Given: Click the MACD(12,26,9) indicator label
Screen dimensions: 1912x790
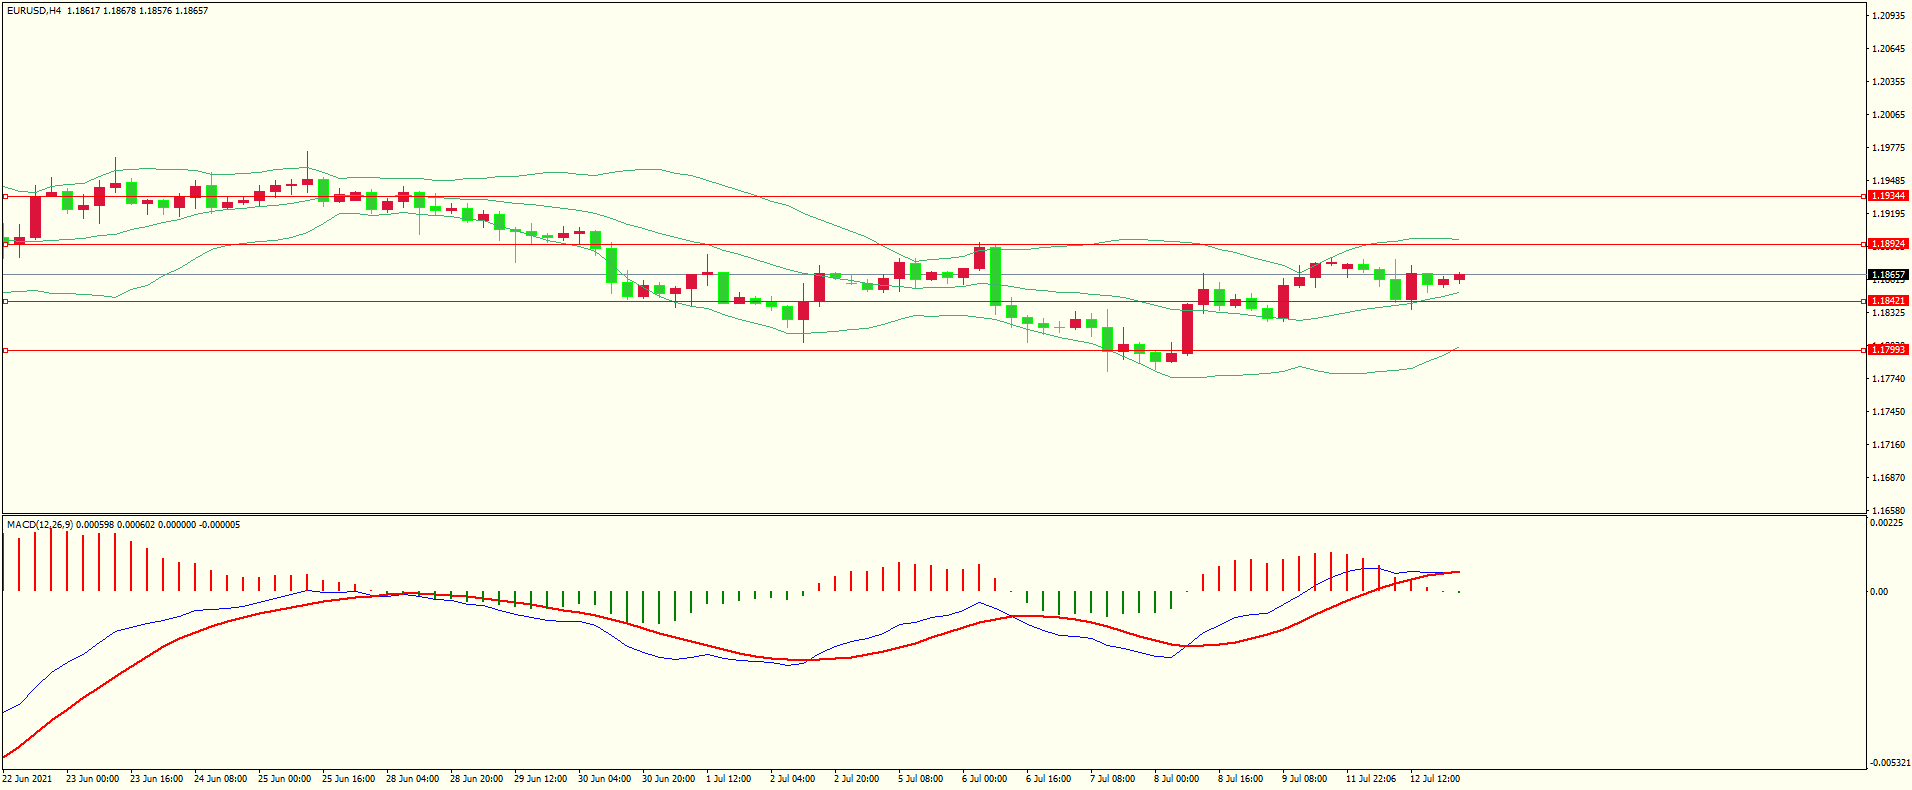Looking at the screenshot, I should point(40,525).
